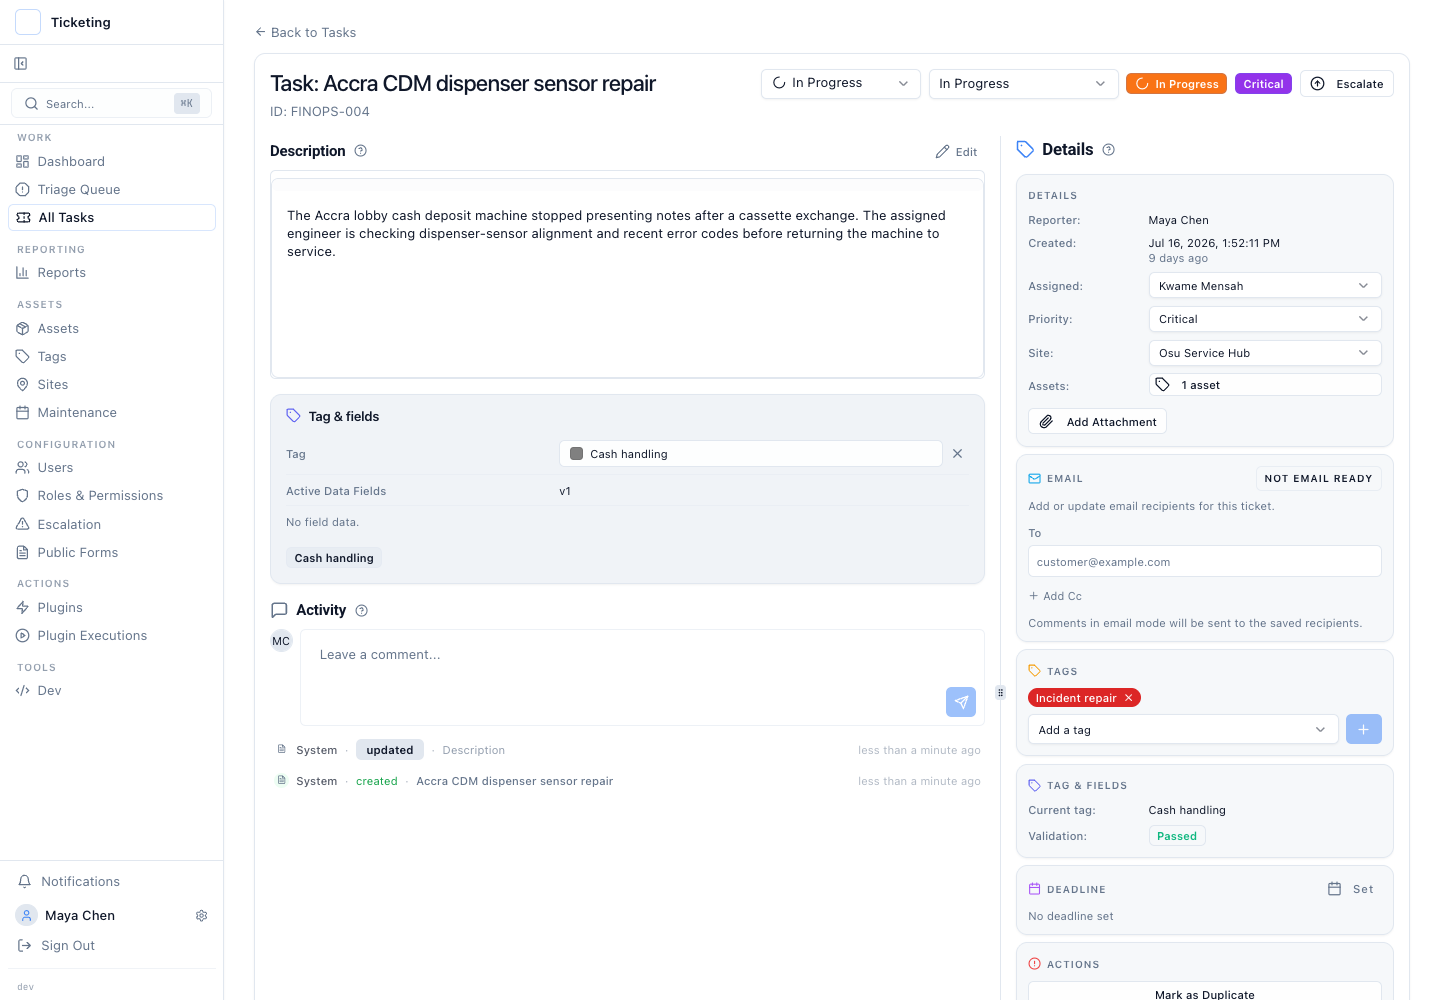Open the second In Progress dropdown

click(x=1023, y=83)
